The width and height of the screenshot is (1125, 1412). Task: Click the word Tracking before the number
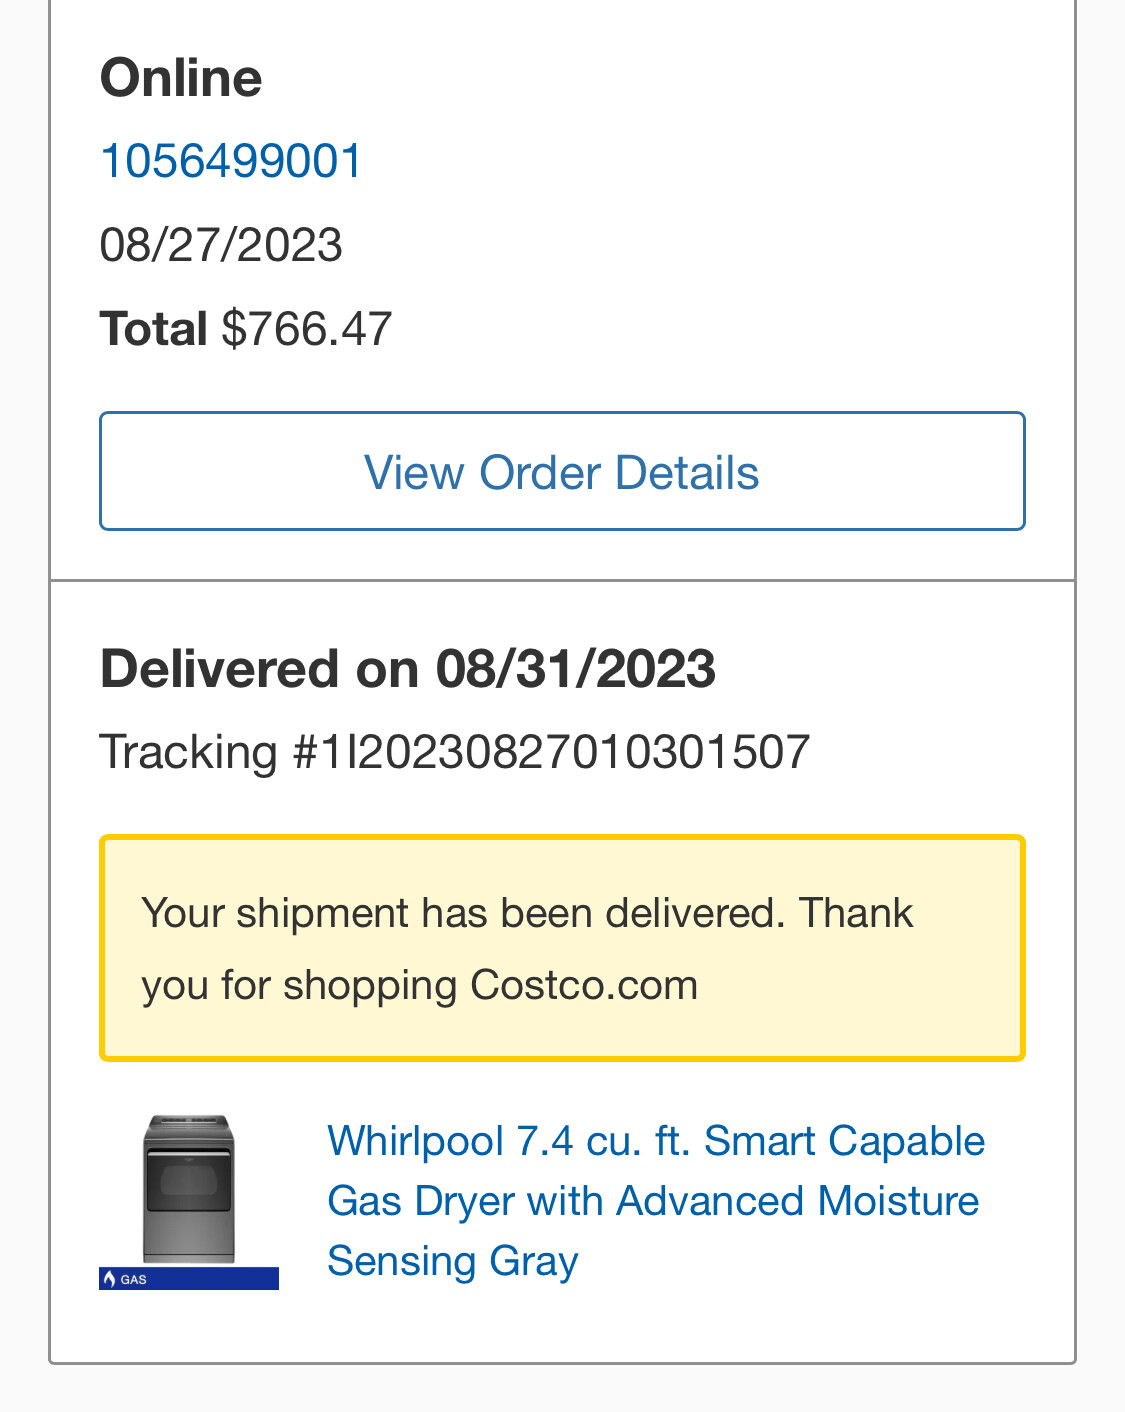click(x=188, y=752)
